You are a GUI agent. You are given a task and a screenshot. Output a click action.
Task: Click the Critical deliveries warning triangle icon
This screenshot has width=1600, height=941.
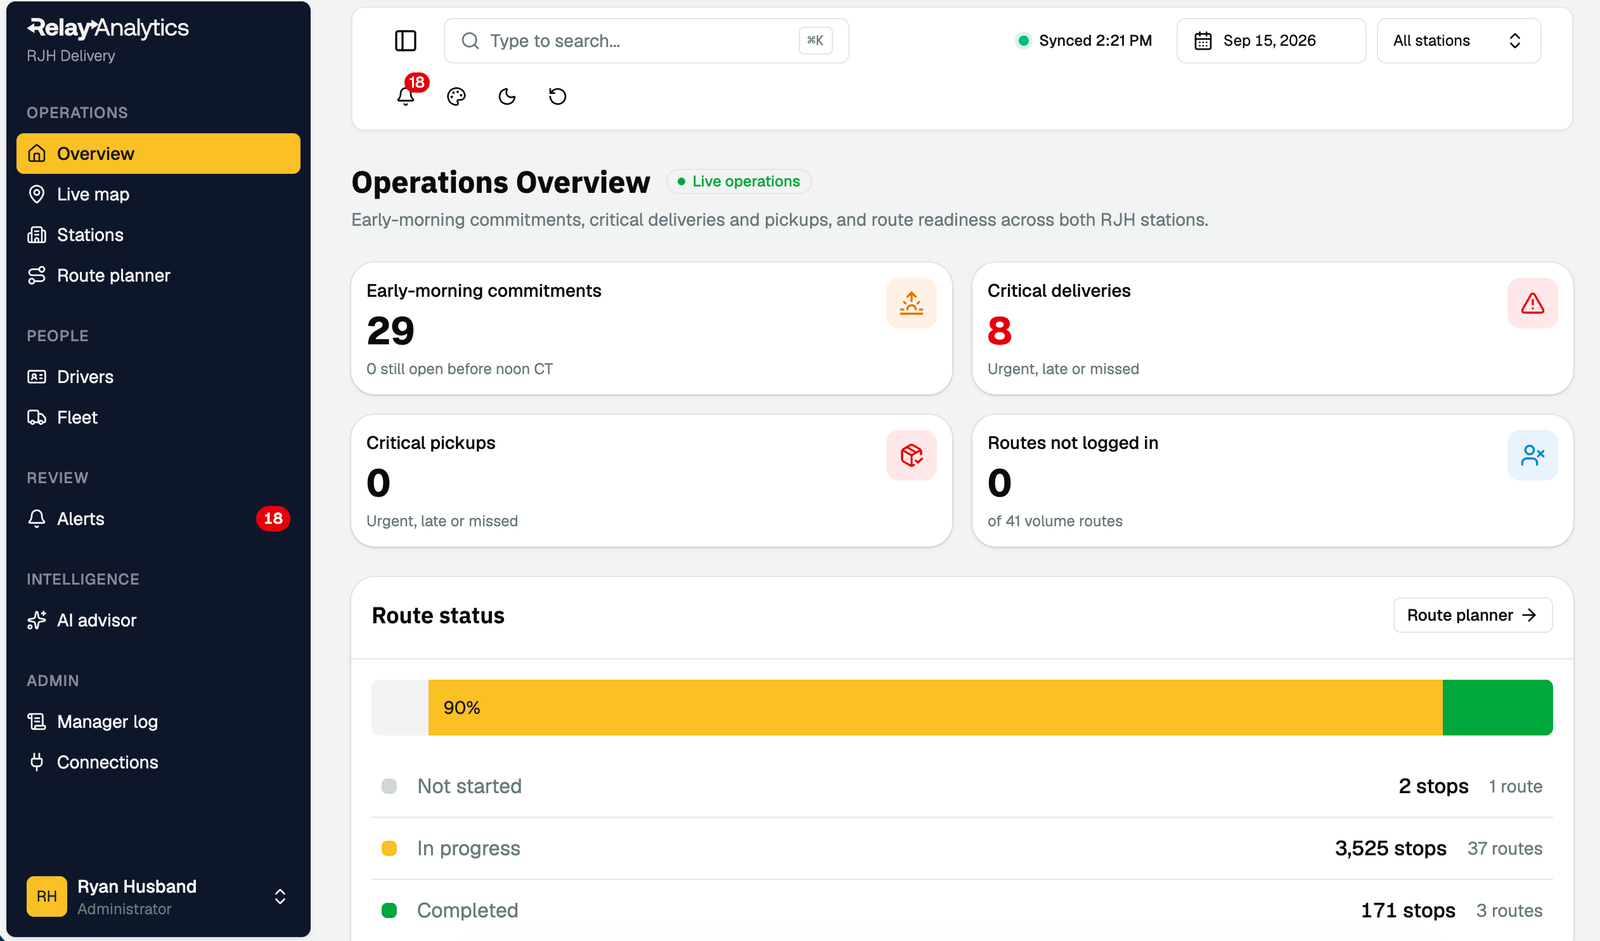(x=1532, y=303)
